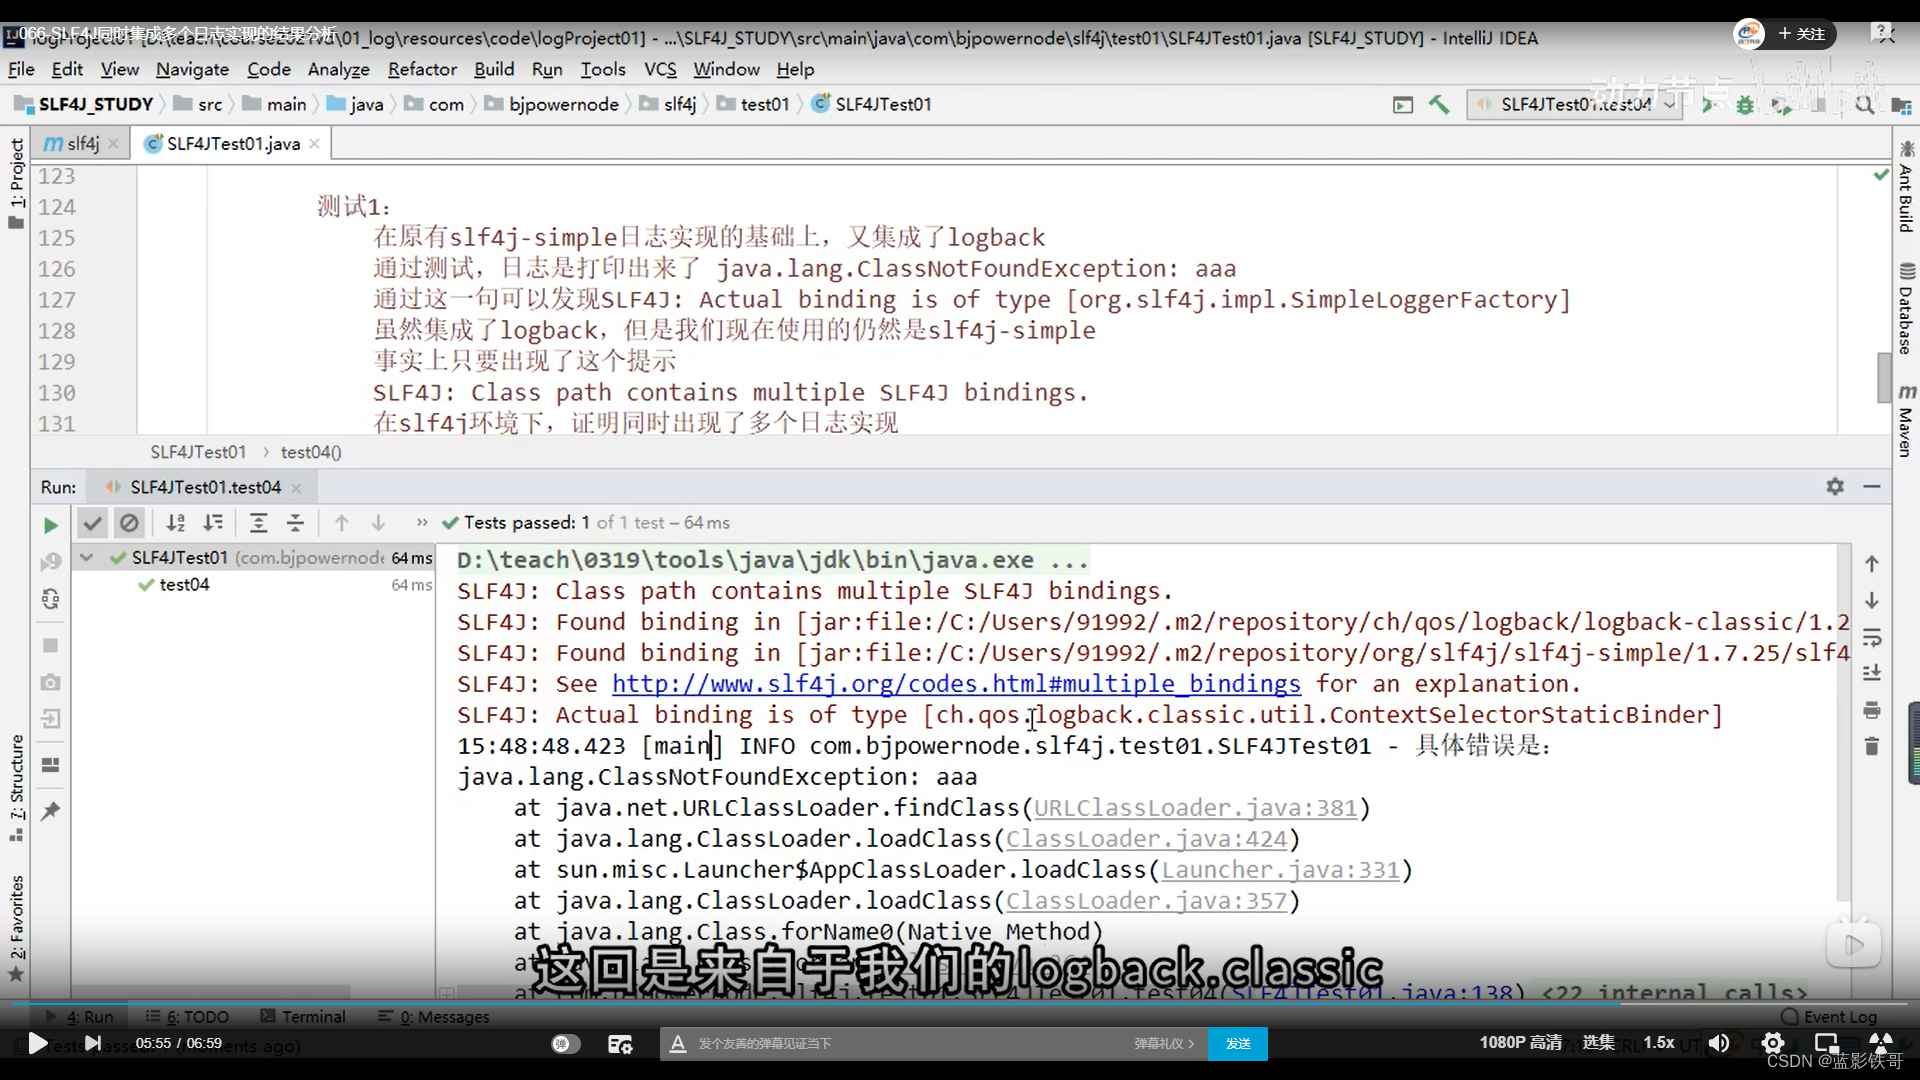
Task: Toggle the danmaku switch
Action: 565,1043
